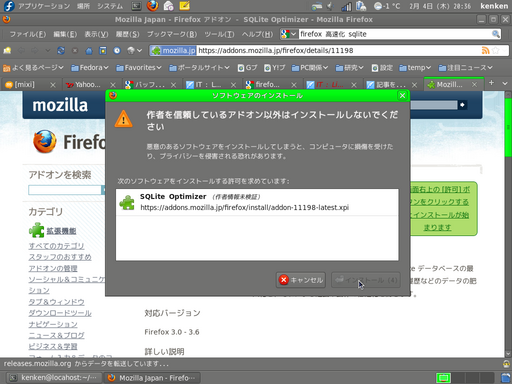Open the list all tabs dropdown

point(504,83)
